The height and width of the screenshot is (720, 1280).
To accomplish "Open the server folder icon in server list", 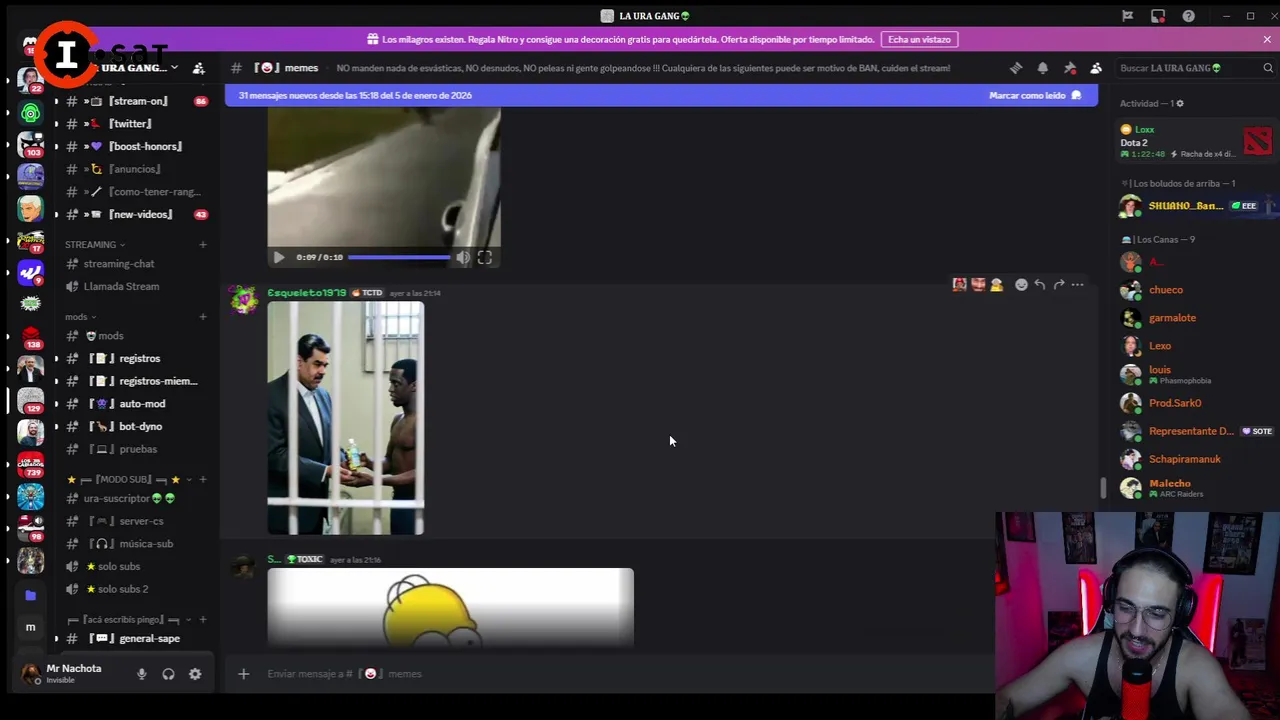I will coord(30,595).
